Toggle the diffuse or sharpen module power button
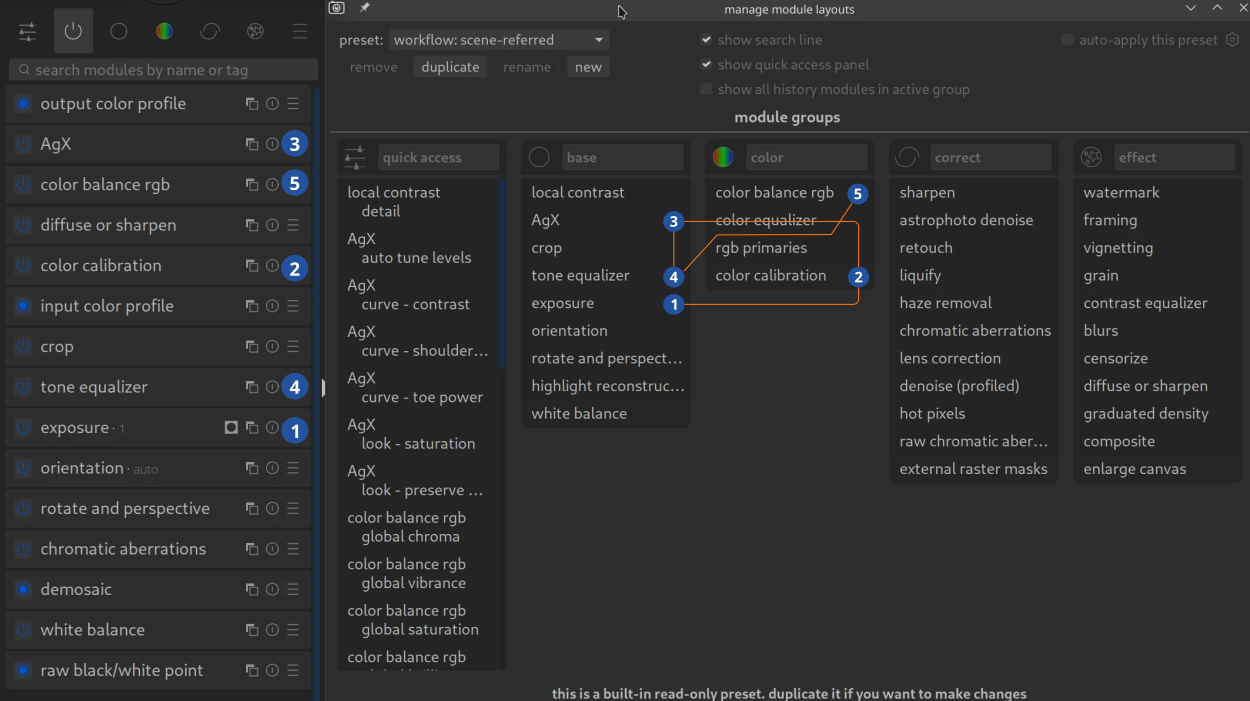1250x701 pixels. (23, 226)
